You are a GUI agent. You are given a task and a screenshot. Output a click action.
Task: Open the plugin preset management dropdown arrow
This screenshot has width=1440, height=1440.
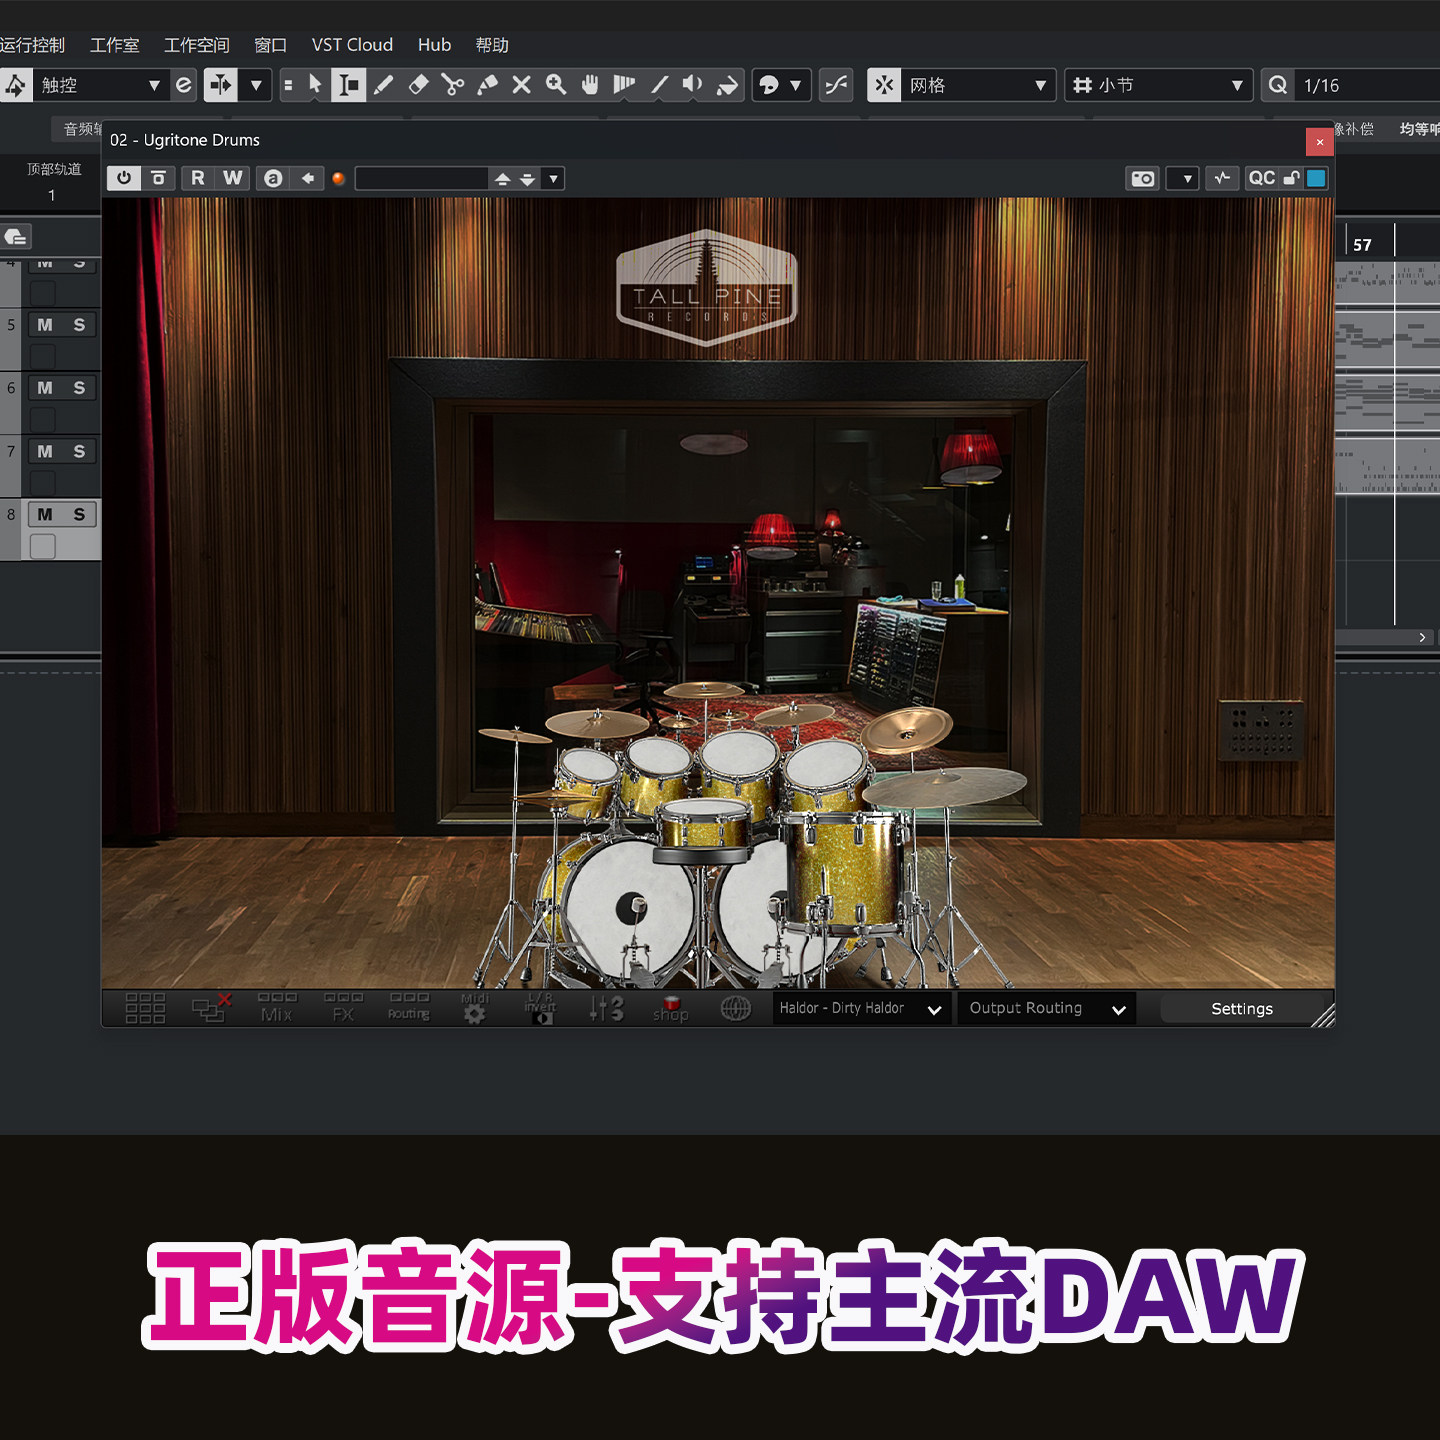point(553,178)
